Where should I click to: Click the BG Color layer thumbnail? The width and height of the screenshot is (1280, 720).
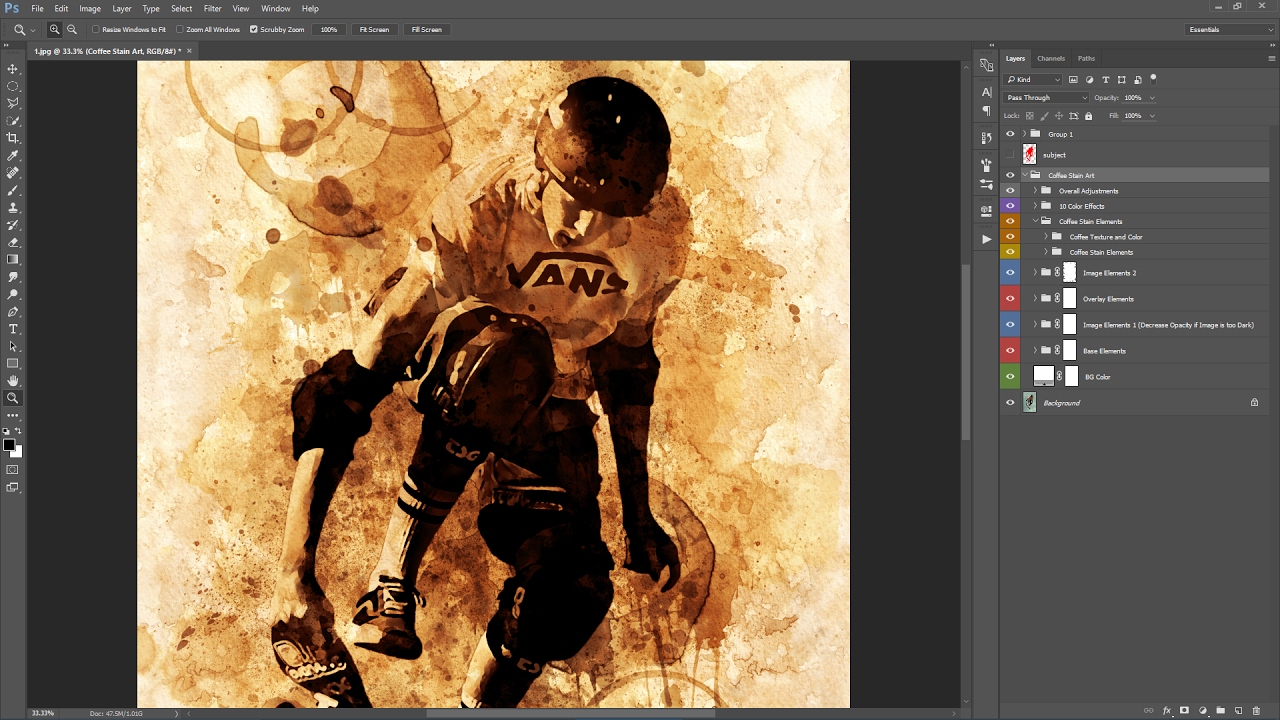click(1043, 376)
